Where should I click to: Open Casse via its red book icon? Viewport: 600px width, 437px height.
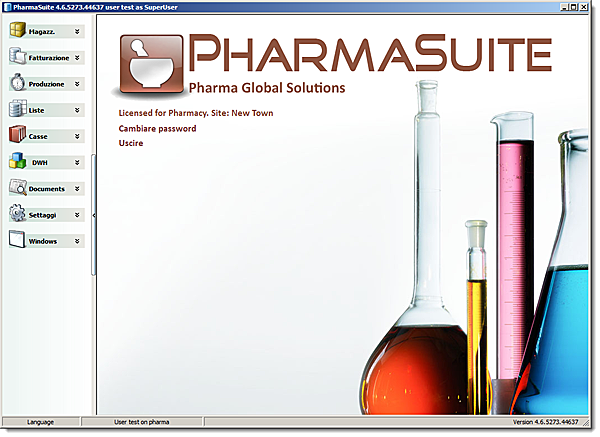[x=17, y=135]
